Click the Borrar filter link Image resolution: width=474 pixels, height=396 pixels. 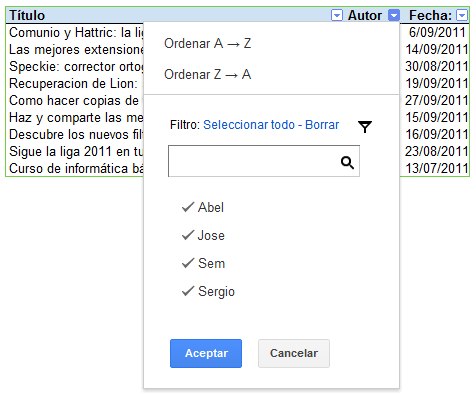[x=322, y=125]
